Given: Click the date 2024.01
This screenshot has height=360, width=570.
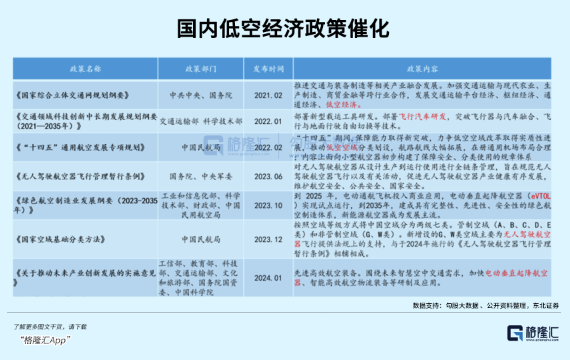Looking at the screenshot, I should click(x=268, y=278).
